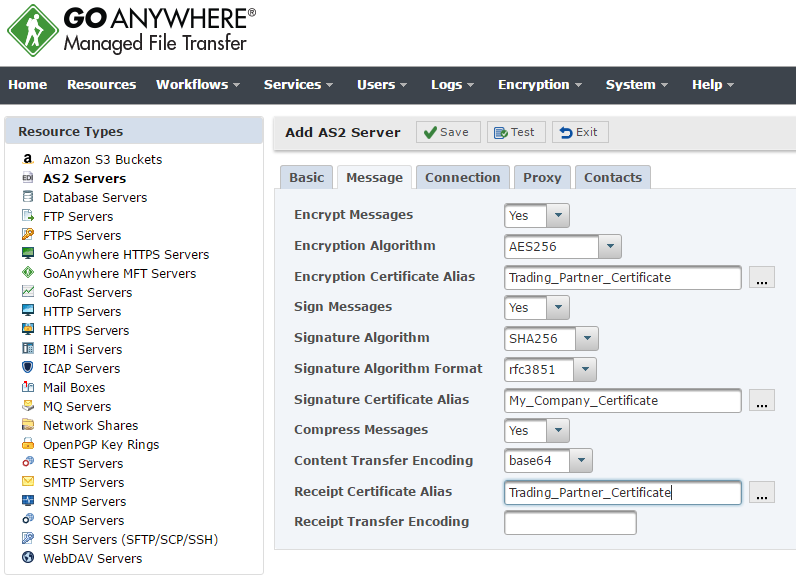Click the OpenPGP Key Rings lock icon
The image size is (796, 582).
[28, 444]
